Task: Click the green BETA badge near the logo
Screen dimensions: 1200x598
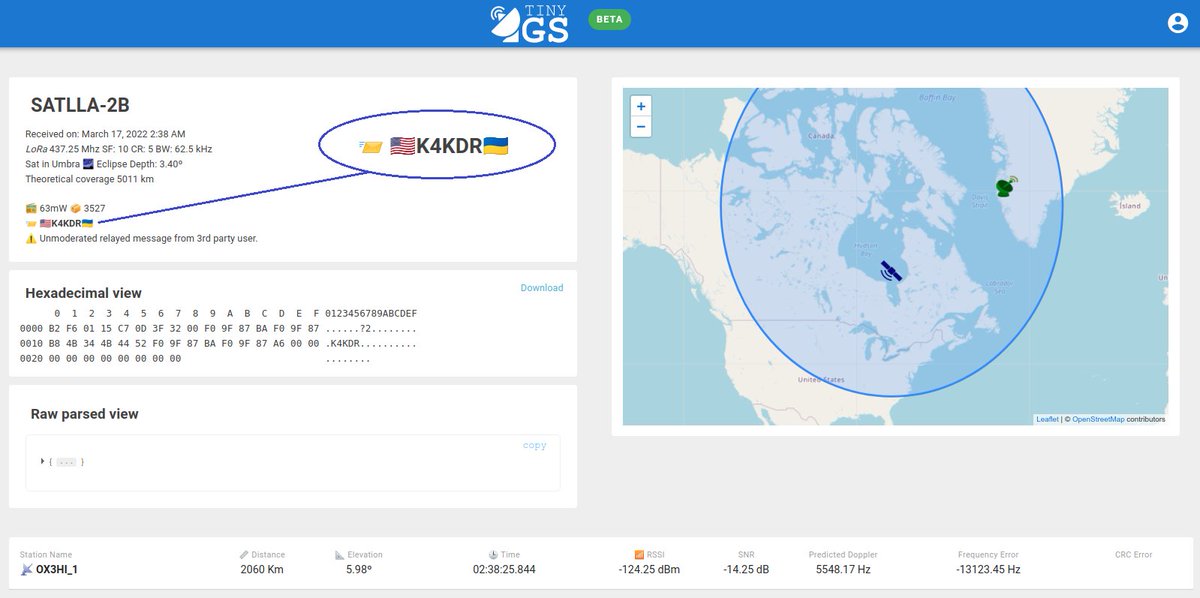Action: 608,19
